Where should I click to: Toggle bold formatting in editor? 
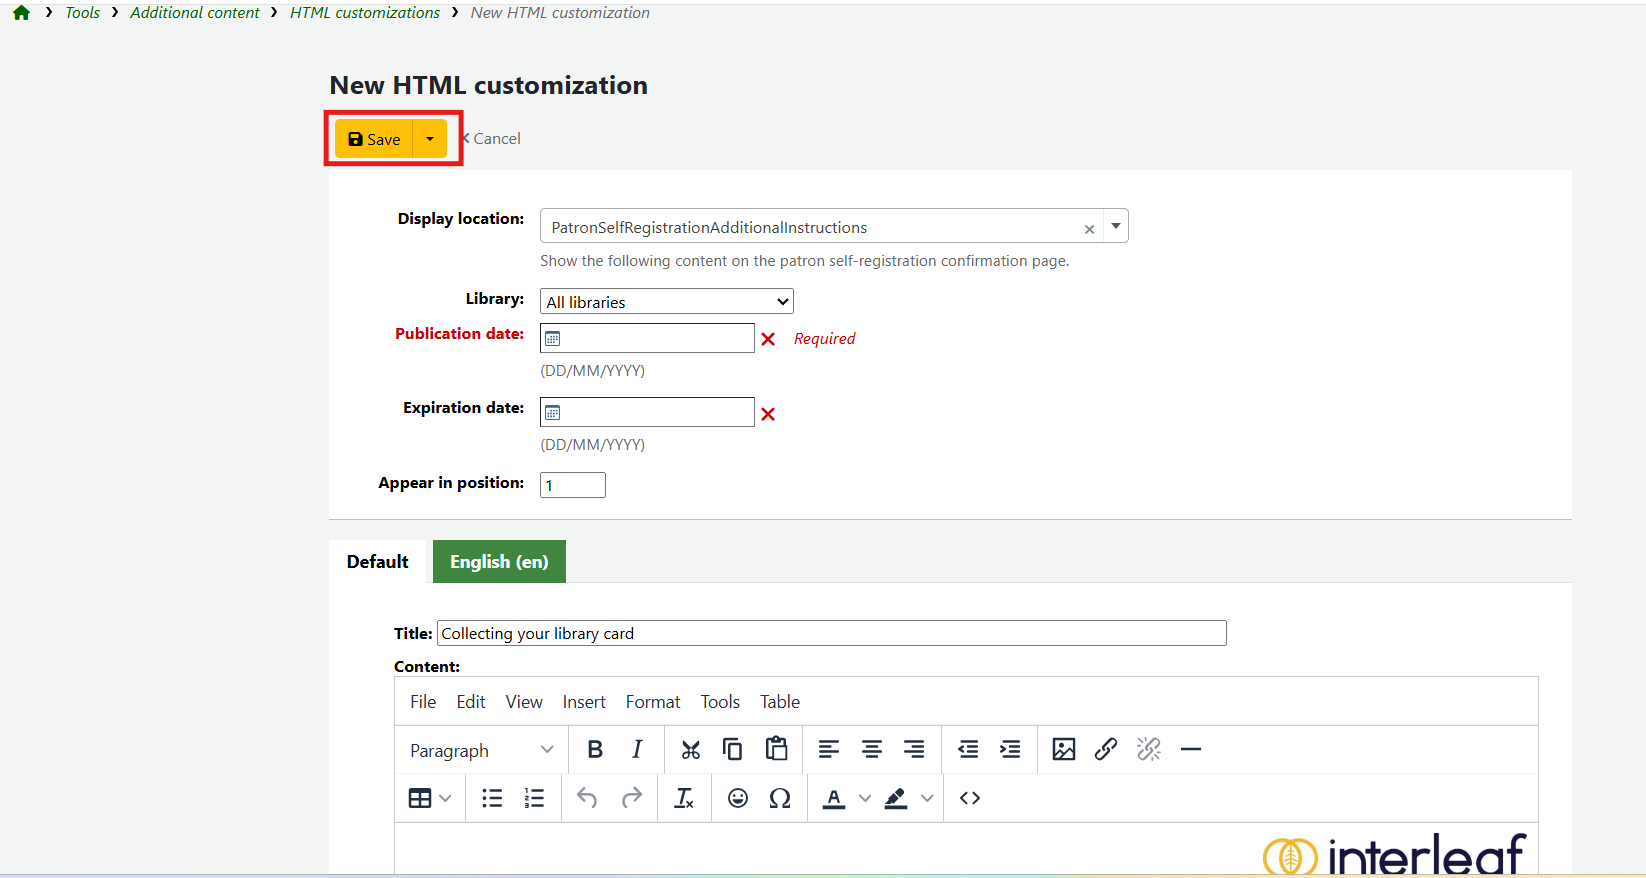pyautogui.click(x=595, y=749)
